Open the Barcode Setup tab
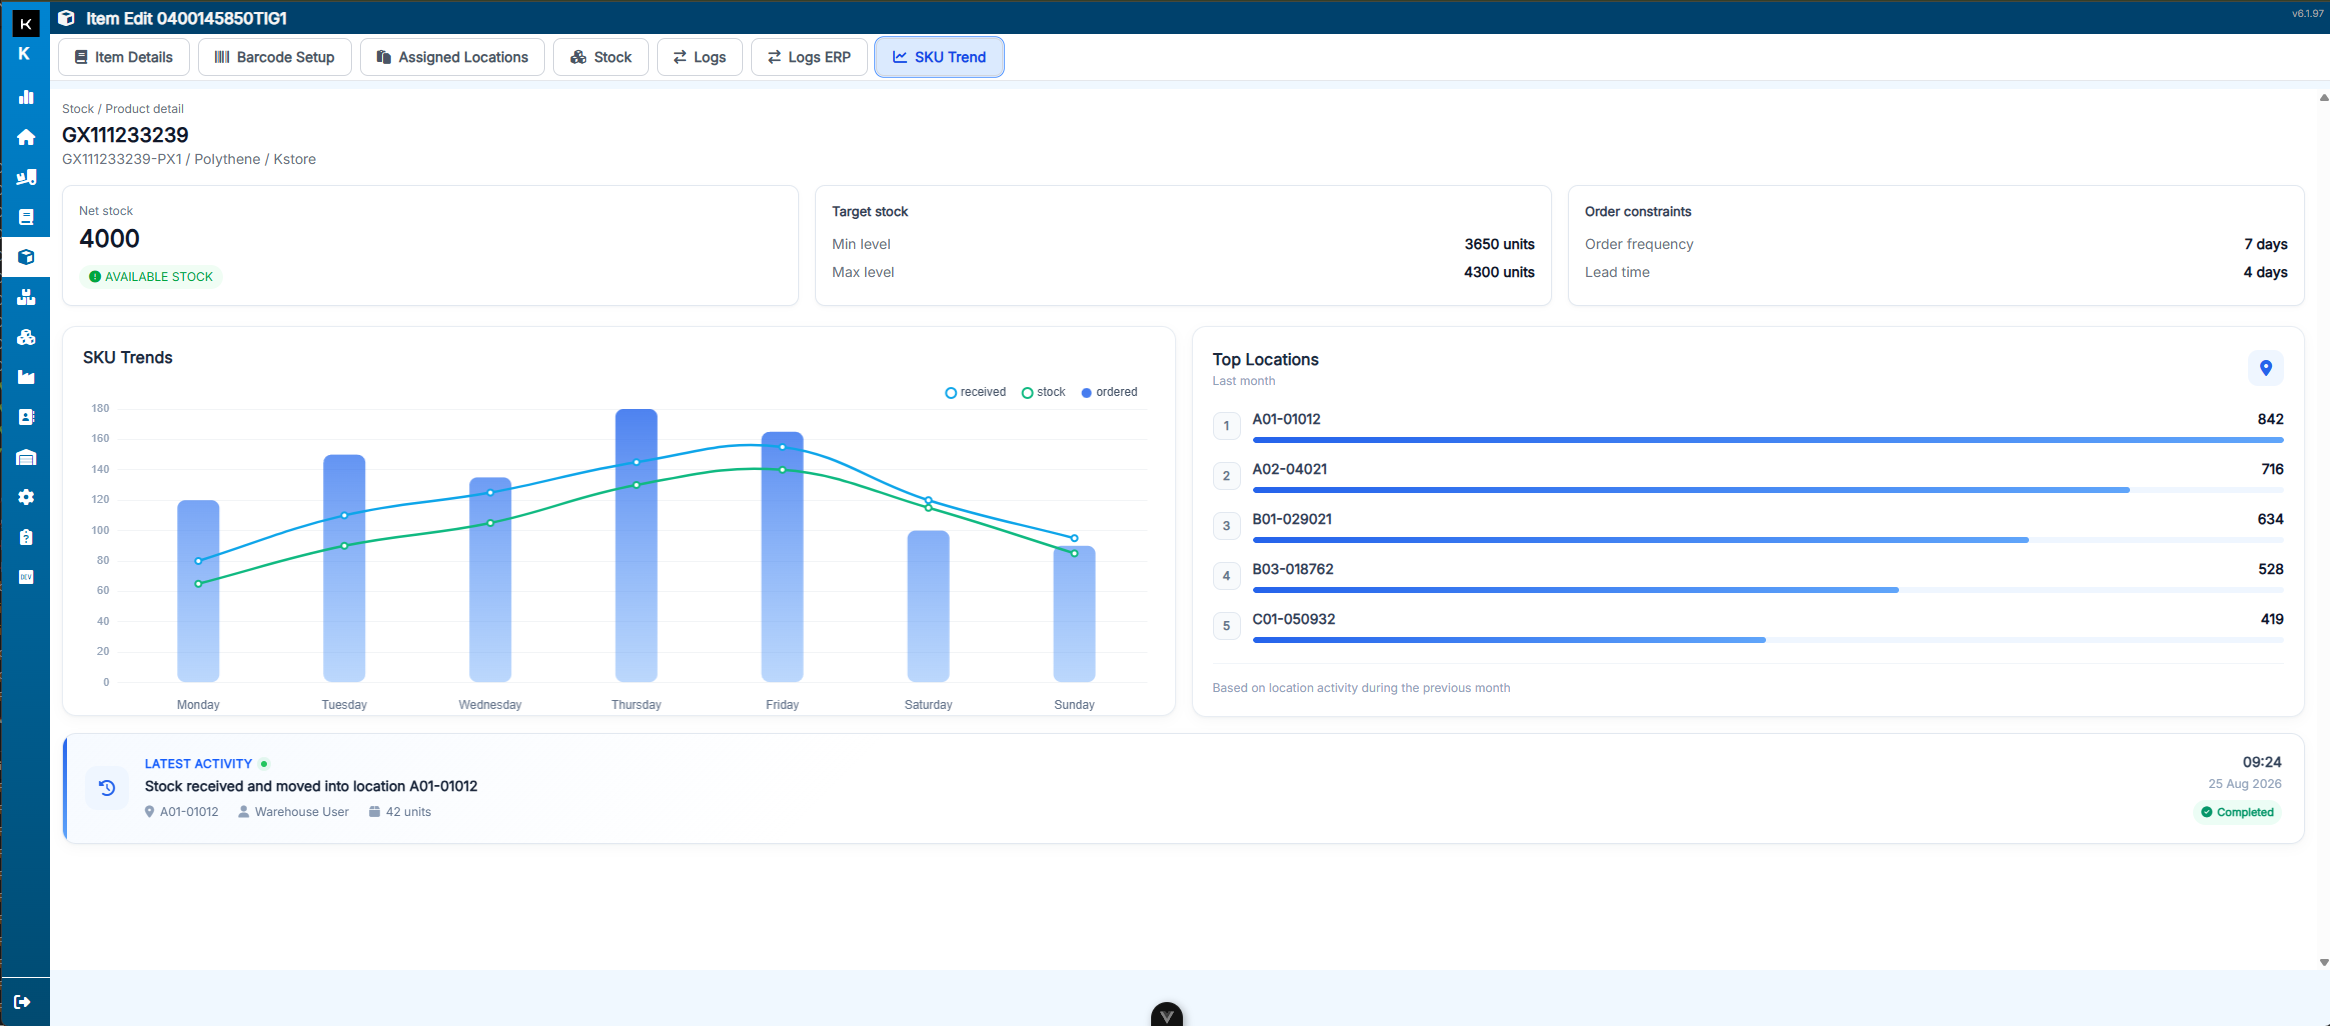Viewport: 2330px width, 1026px height. click(x=275, y=57)
